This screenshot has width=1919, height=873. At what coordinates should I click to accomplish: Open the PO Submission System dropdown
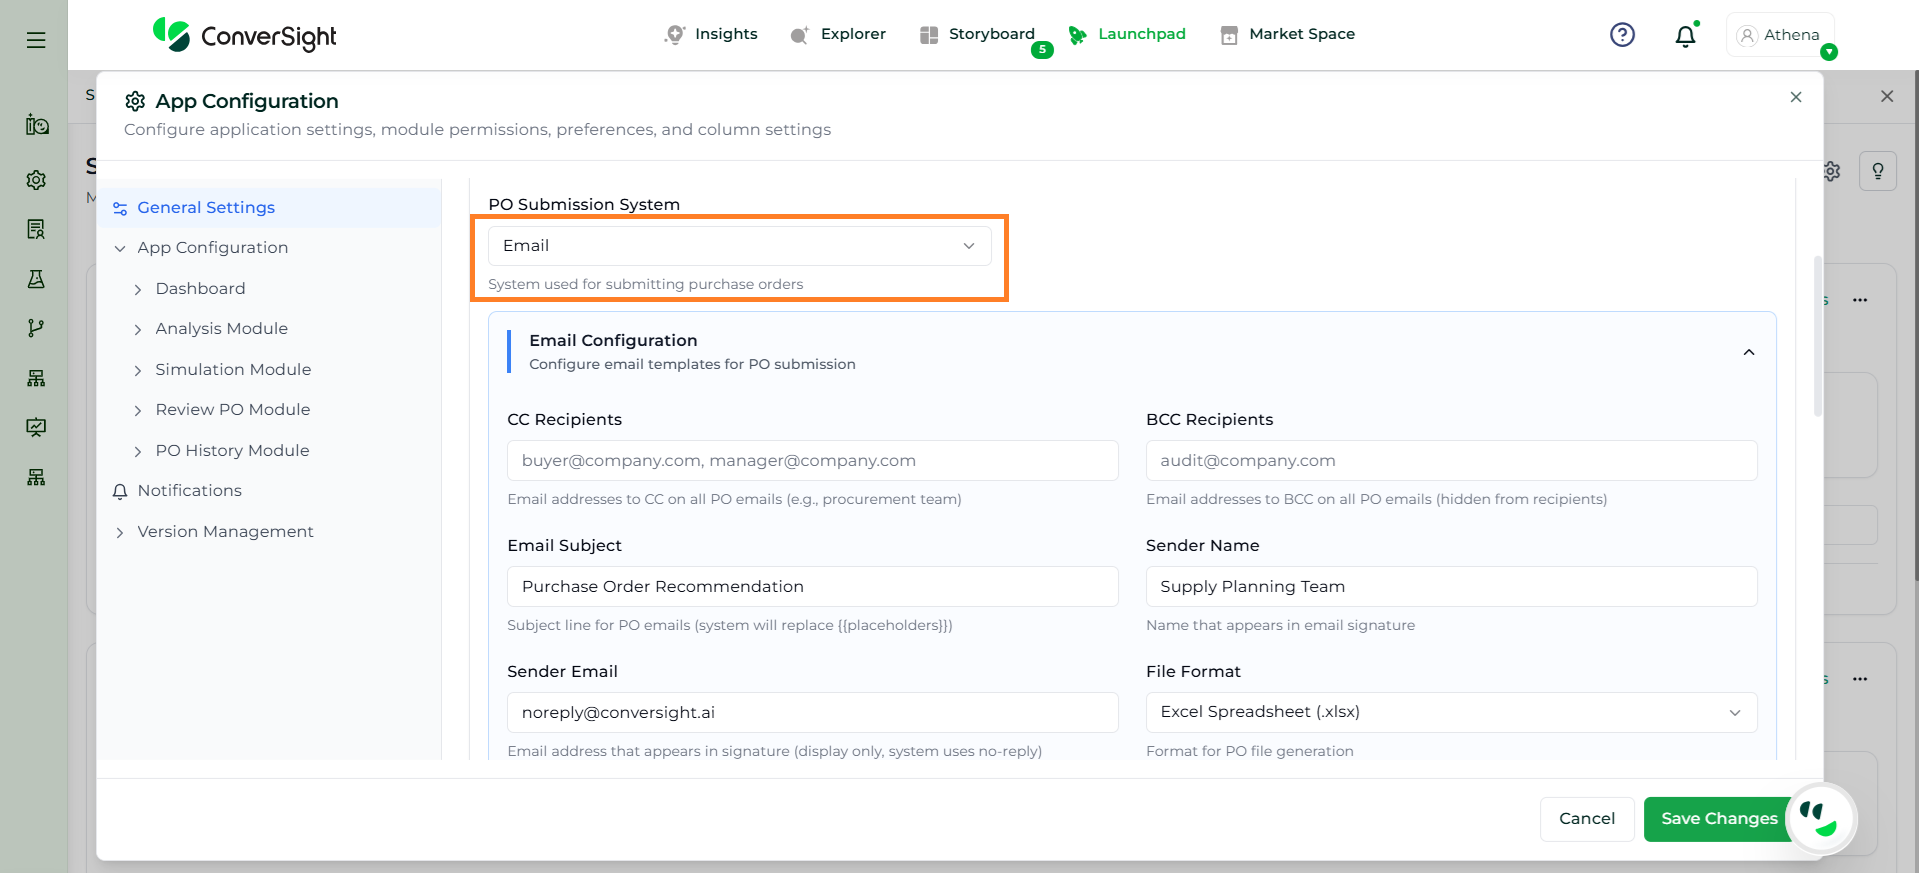tap(739, 246)
